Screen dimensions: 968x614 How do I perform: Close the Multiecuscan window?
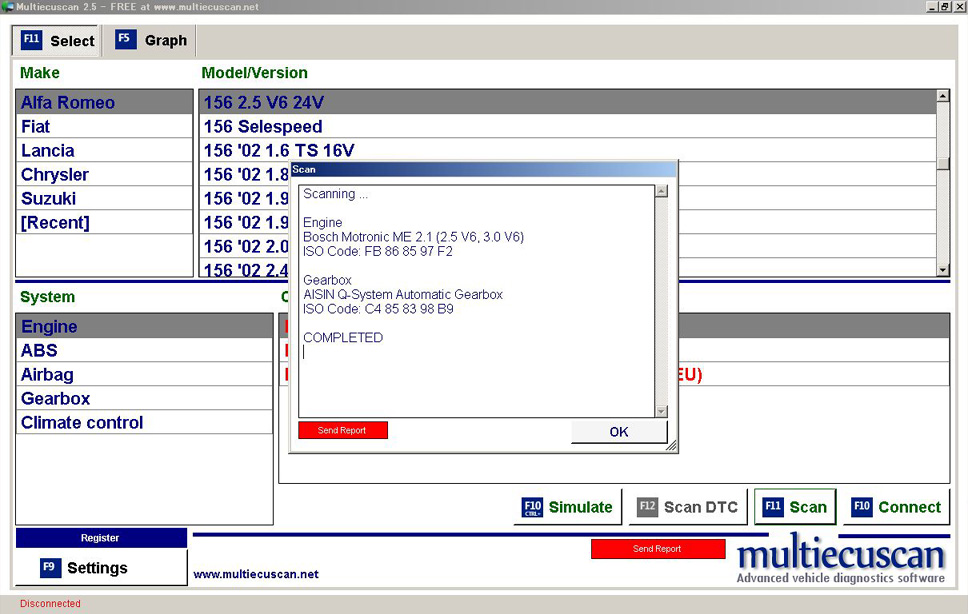pos(960,7)
